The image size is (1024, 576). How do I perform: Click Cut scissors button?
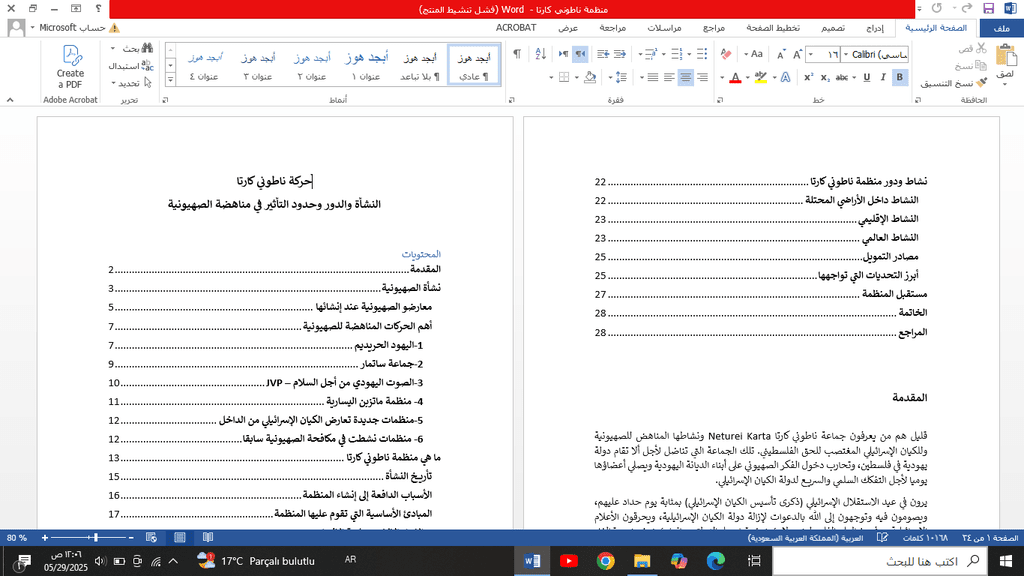(x=973, y=48)
